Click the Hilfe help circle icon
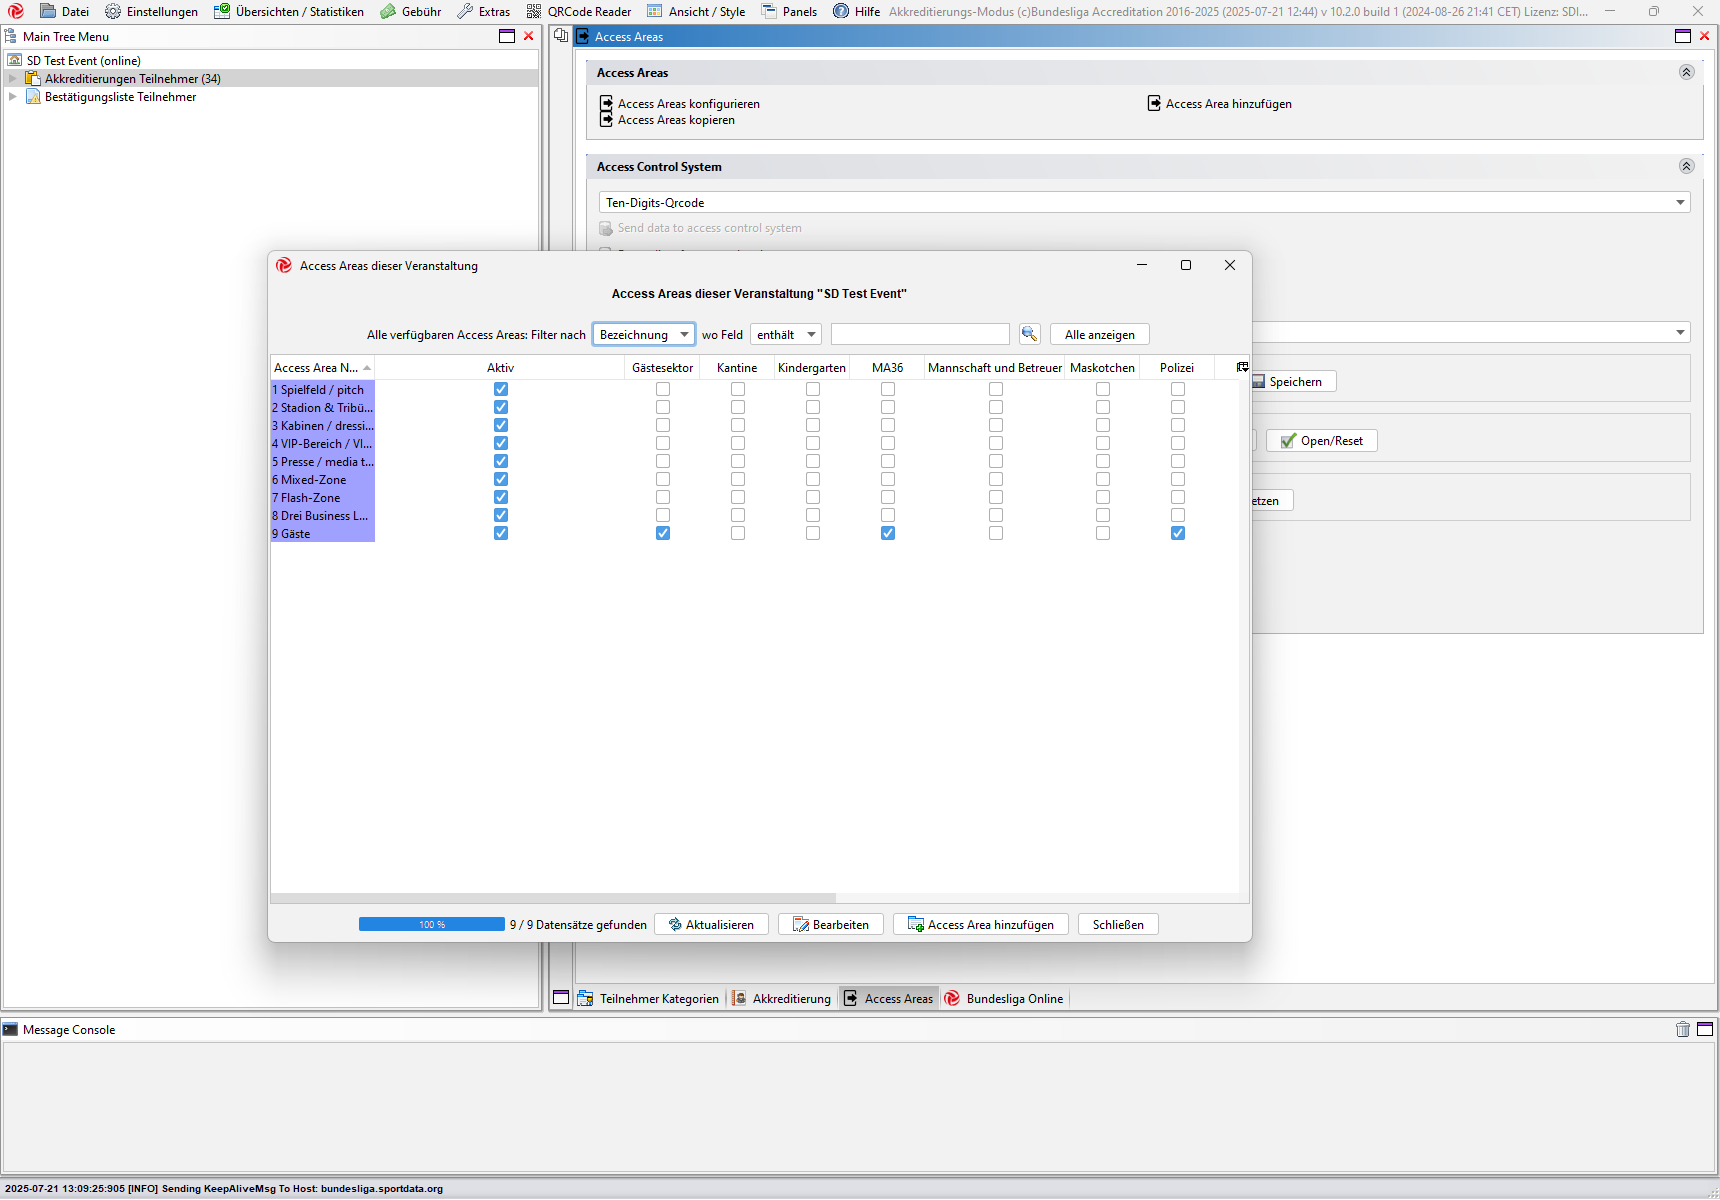1720x1200 pixels. [x=841, y=11]
